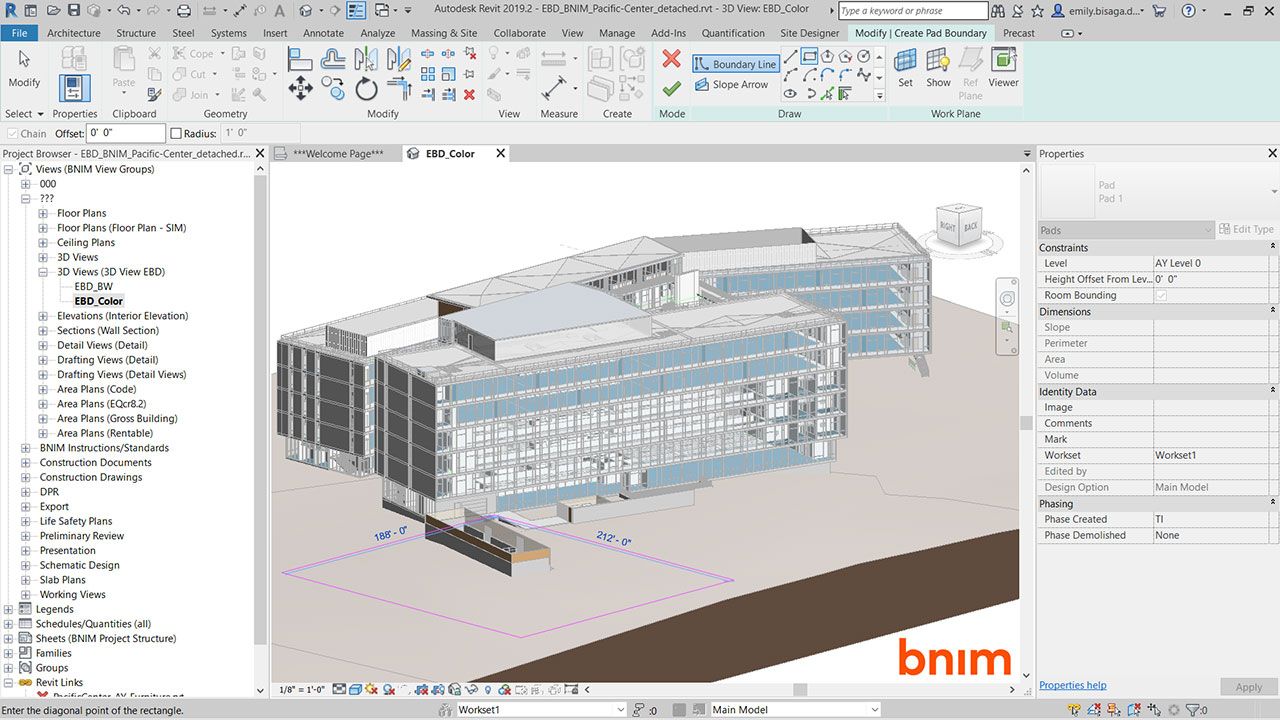The width and height of the screenshot is (1280, 720).
Task: Click the filter icon in status bar
Action: 1193,709
